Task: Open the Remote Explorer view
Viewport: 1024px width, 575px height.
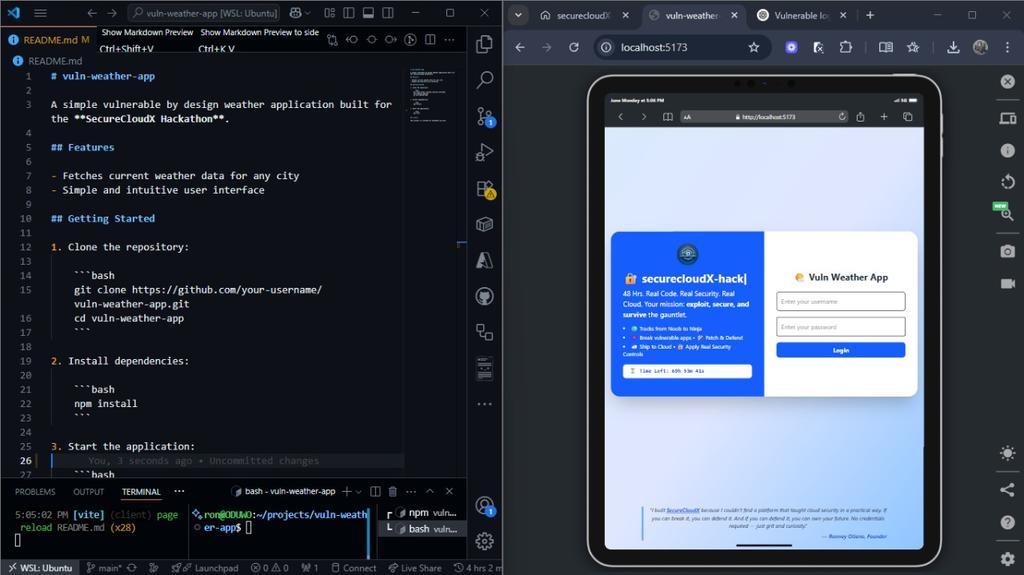Action: coord(484,333)
